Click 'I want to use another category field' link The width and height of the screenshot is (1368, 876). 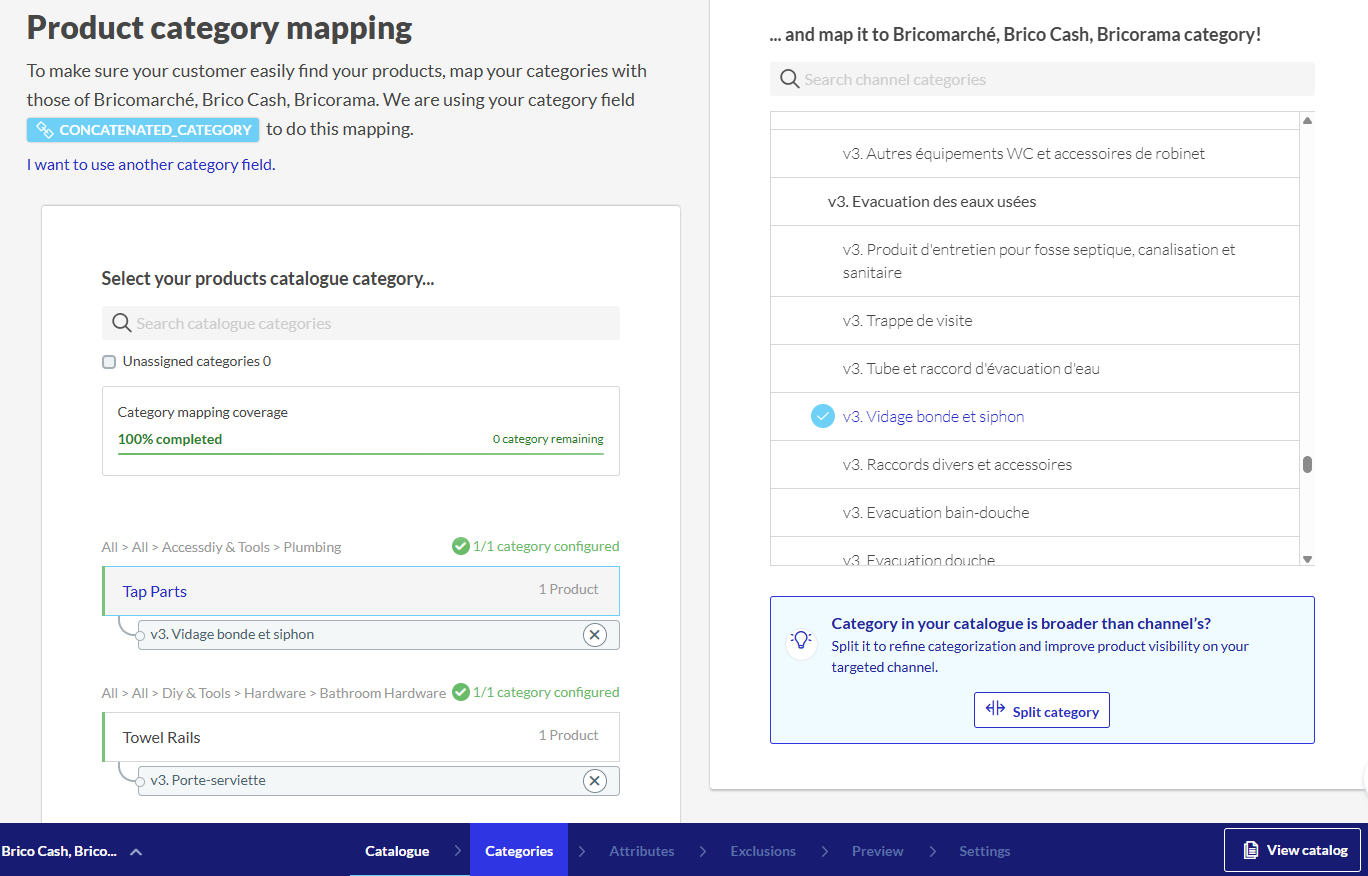[151, 165]
